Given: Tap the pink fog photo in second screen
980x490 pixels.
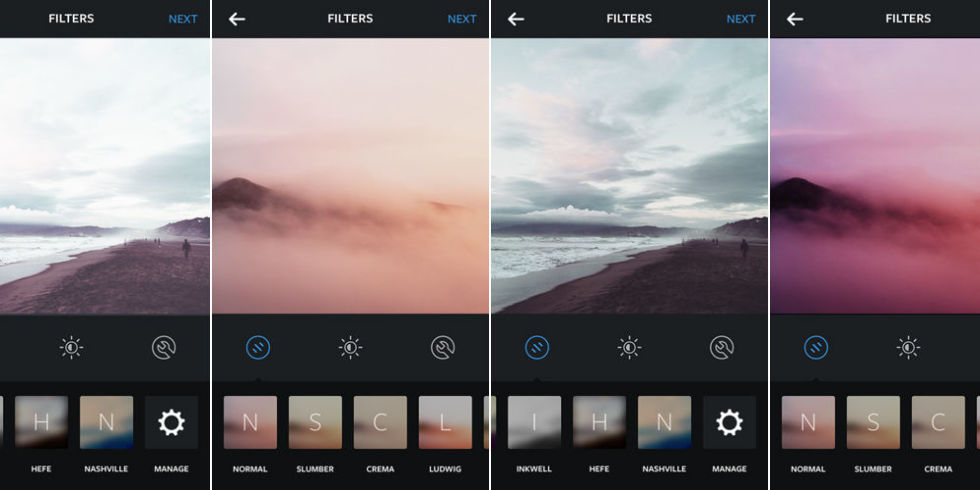Looking at the screenshot, I should coord(351,176).
